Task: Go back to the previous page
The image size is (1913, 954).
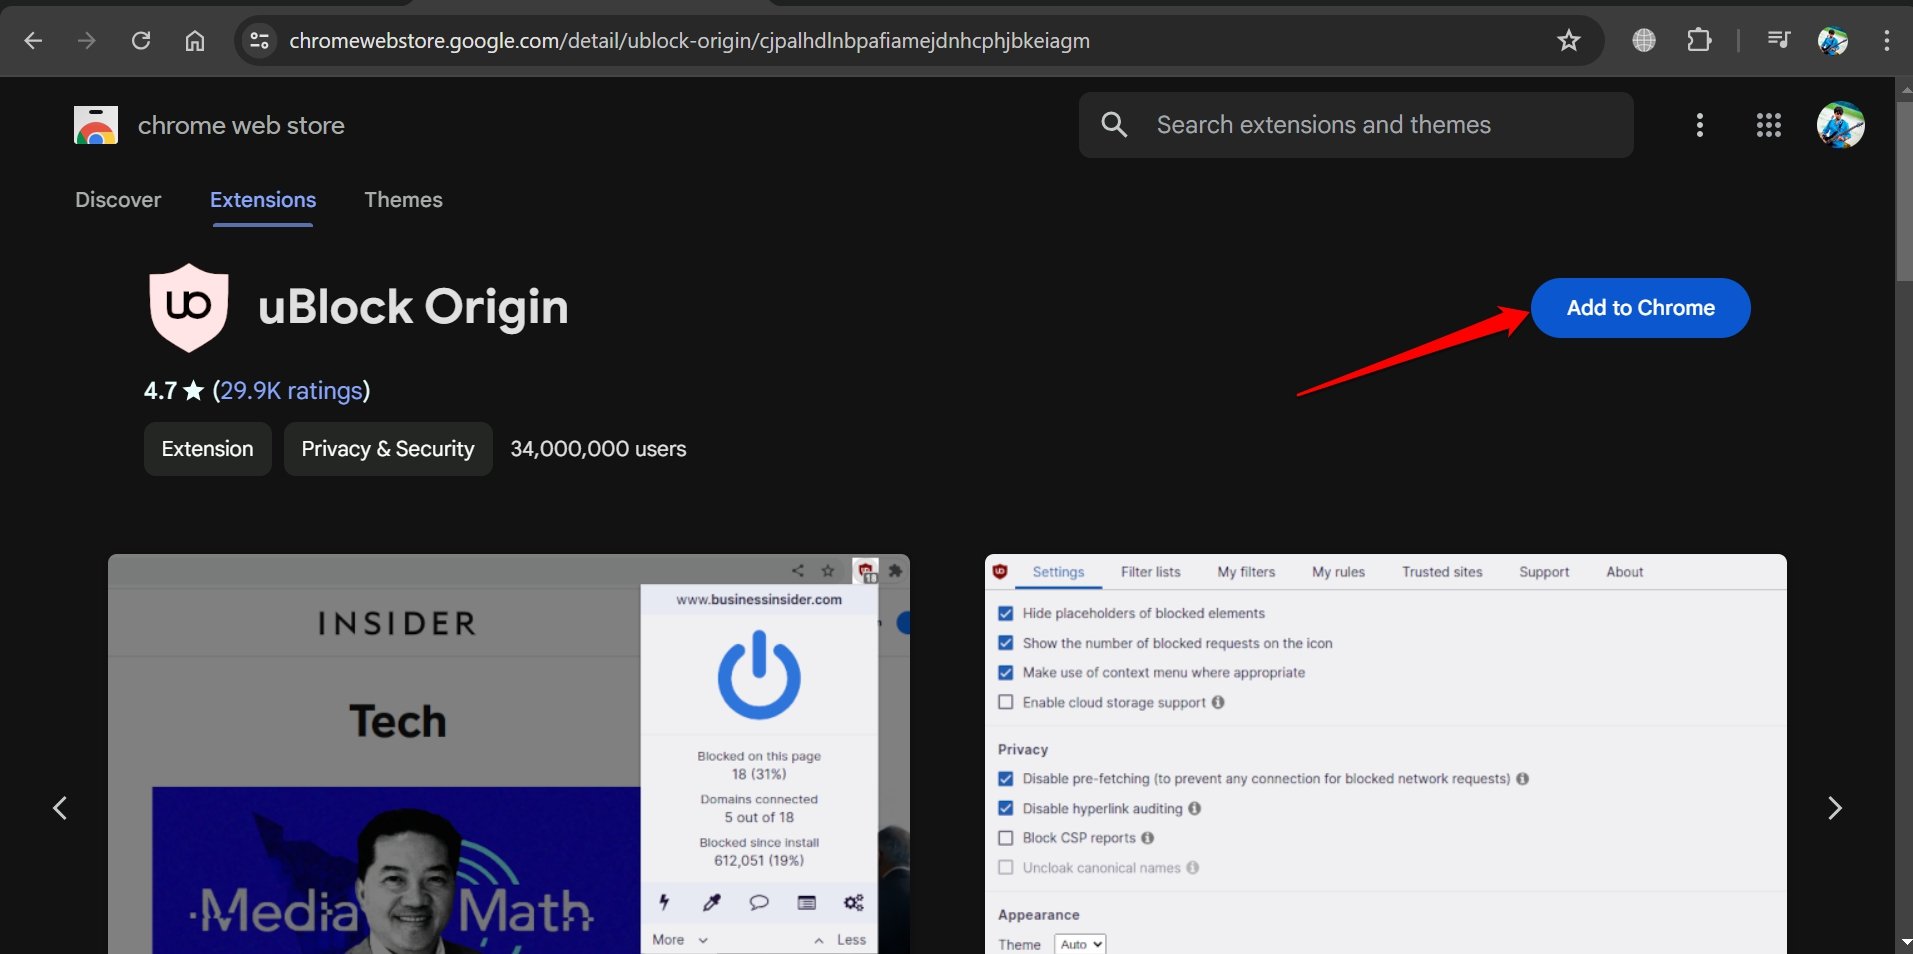Action: [x=33, y=40]
